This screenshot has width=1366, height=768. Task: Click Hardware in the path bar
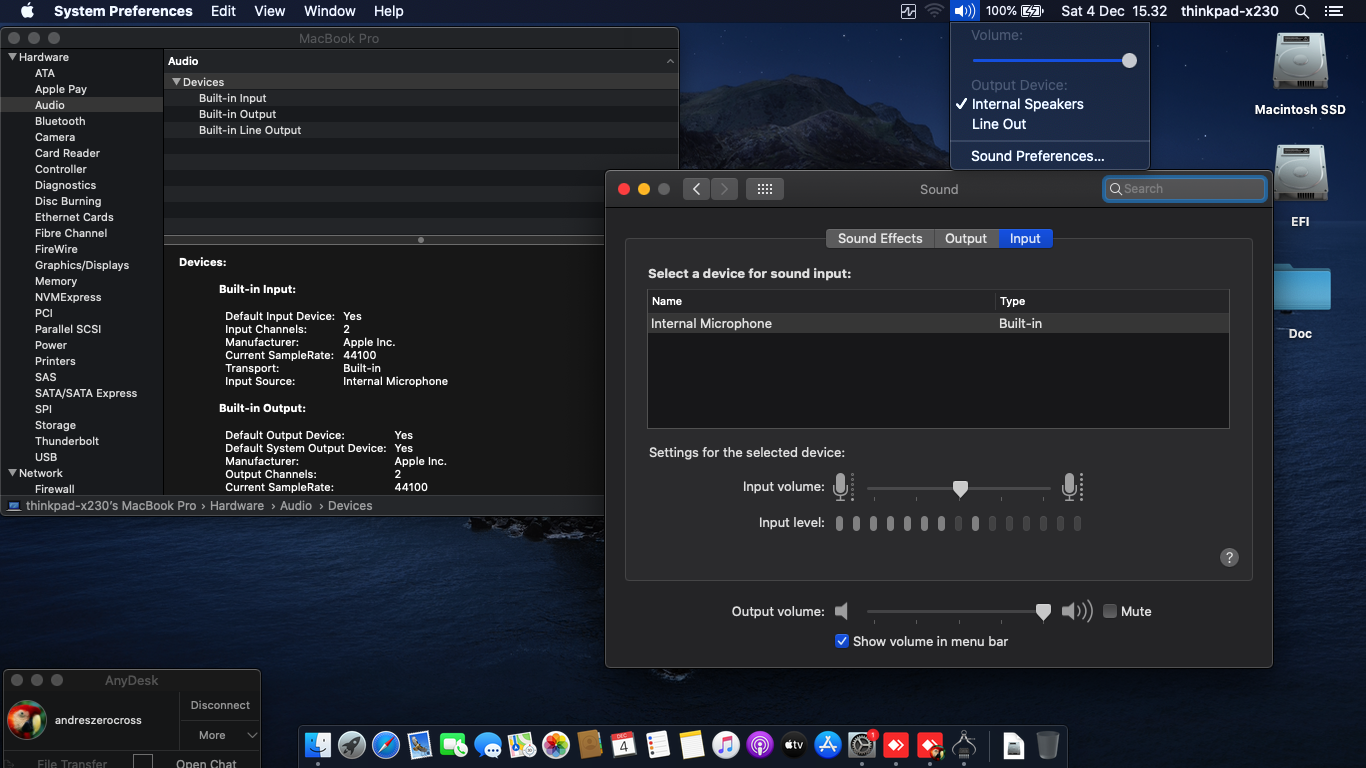[x=237, y=506]
